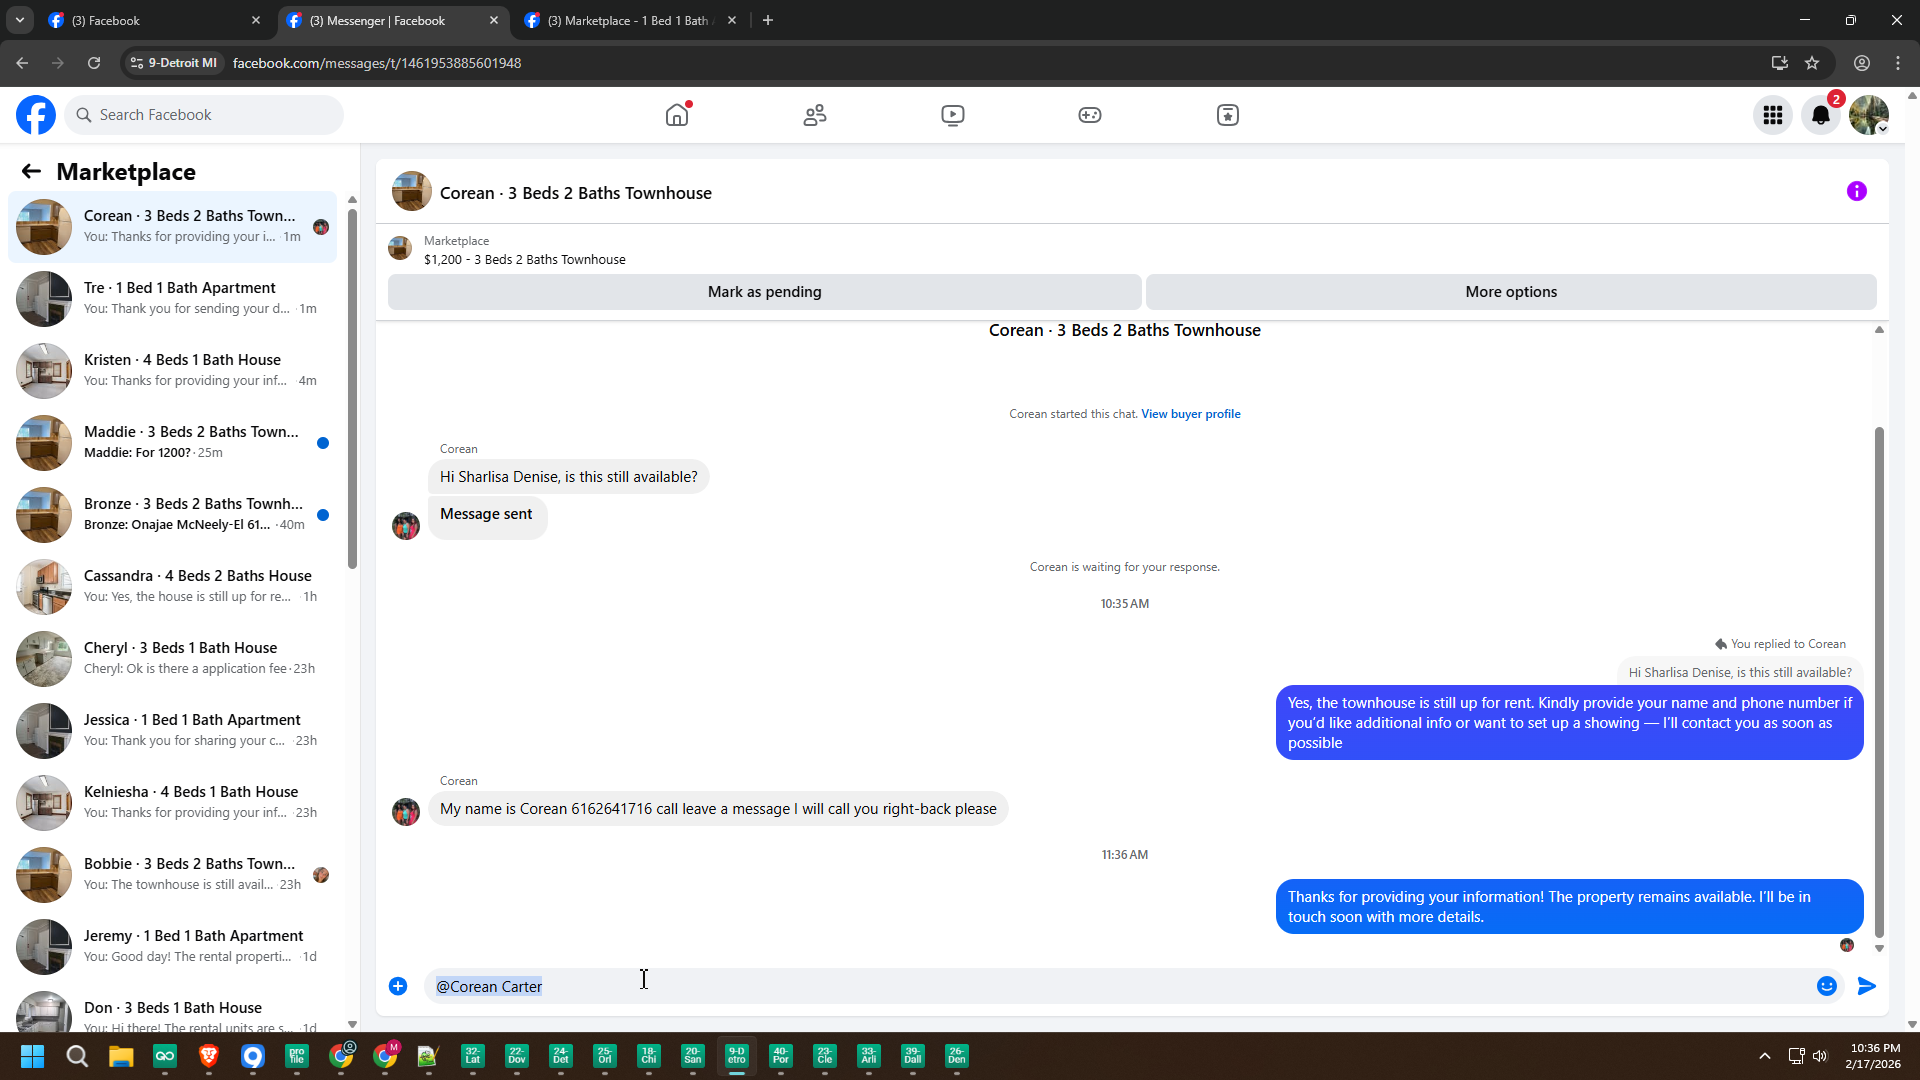1920x1080 pixels.
Task: Expand the browser tab search dropdown
Action: tap(19, 20)
